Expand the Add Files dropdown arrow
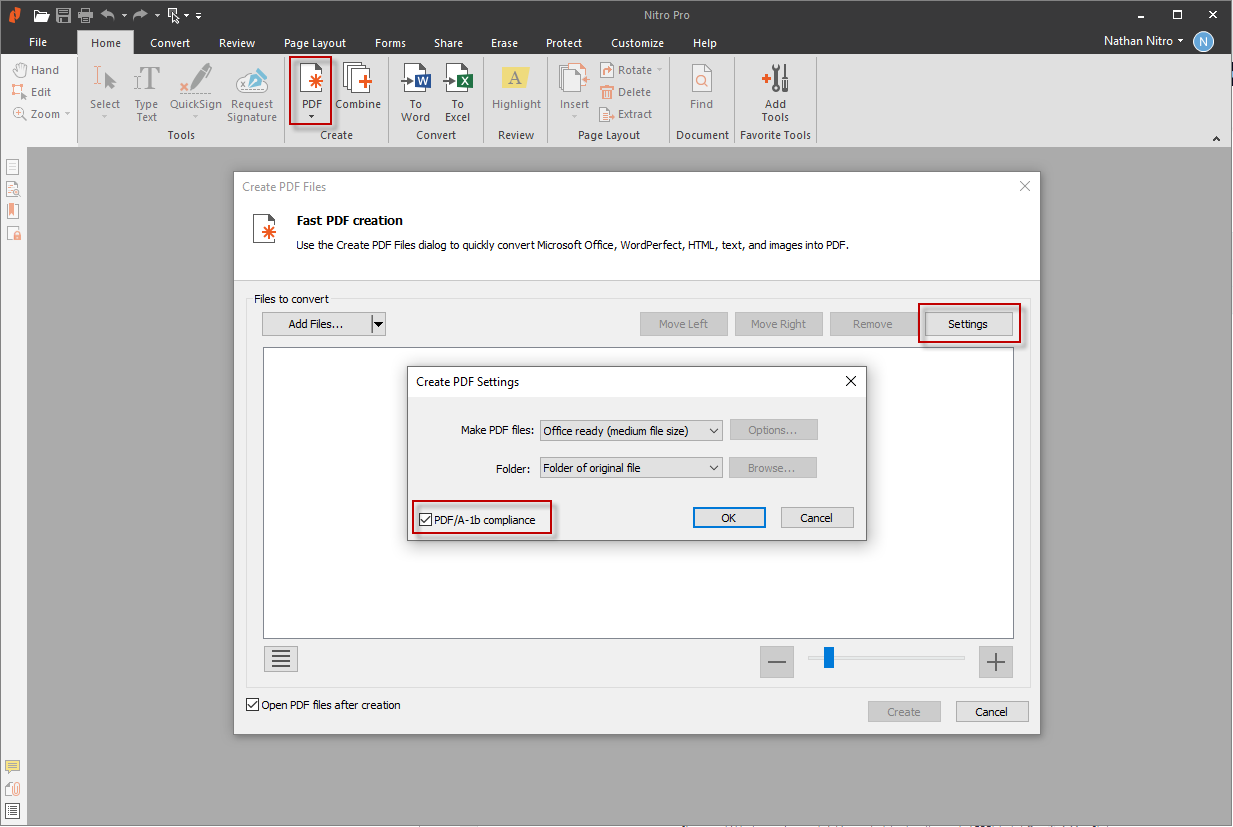The width and height of the screenshot is (1233, 827). [x=378, y=324]
